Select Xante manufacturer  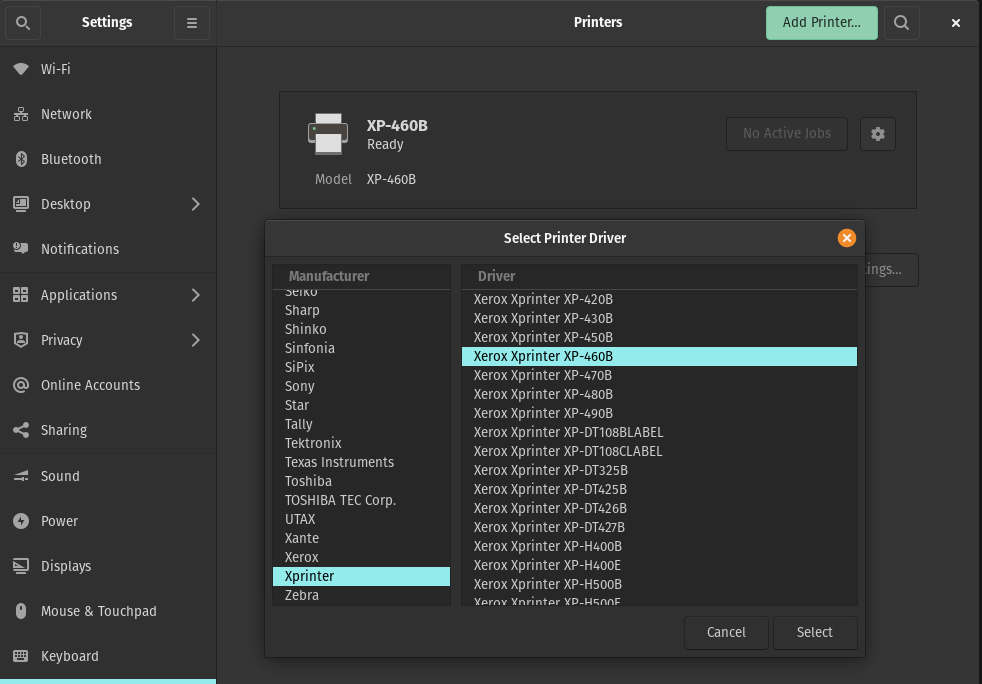pyautogui.click(x=361, y=539)
